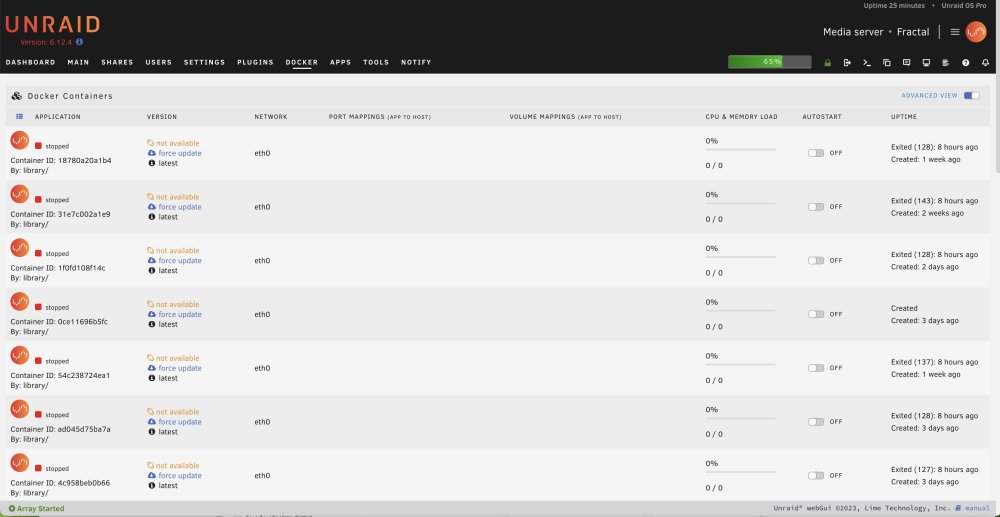
Task: Click force update for container 31e7c002a1e9
Action: point(180,207)
